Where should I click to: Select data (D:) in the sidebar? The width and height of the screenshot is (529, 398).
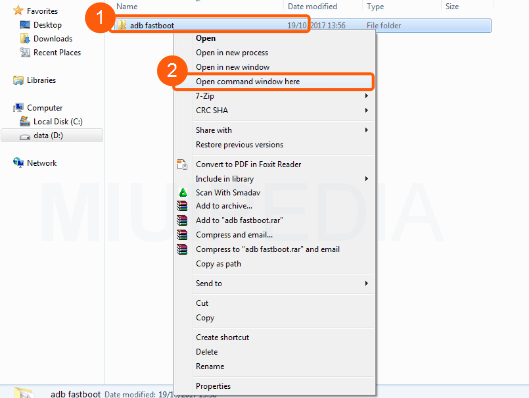click(x=48, y=136)
